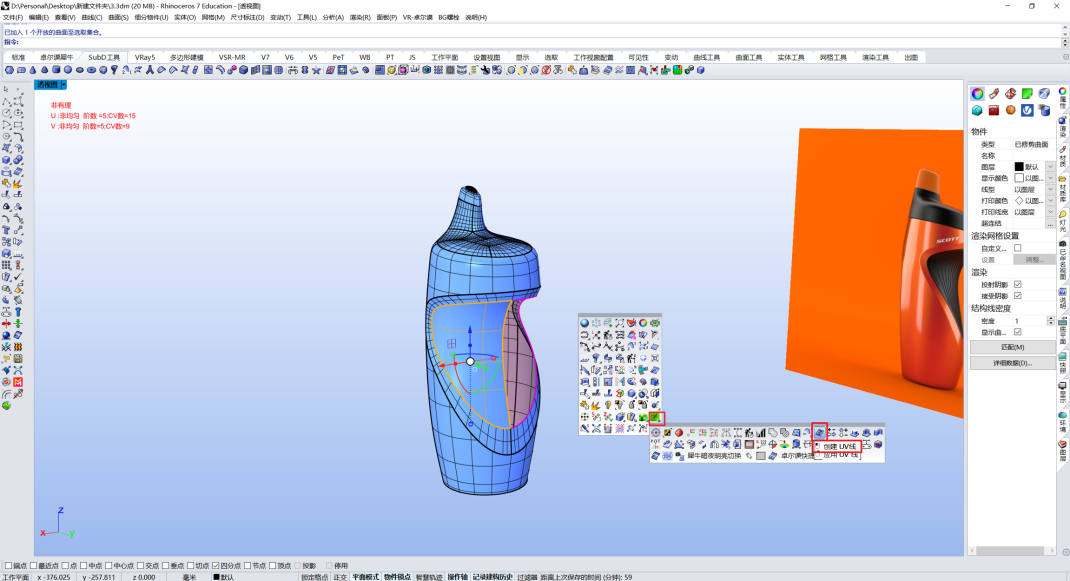
Task: Open the 线型 linetype dropdown
Action: coord(1050,189)
